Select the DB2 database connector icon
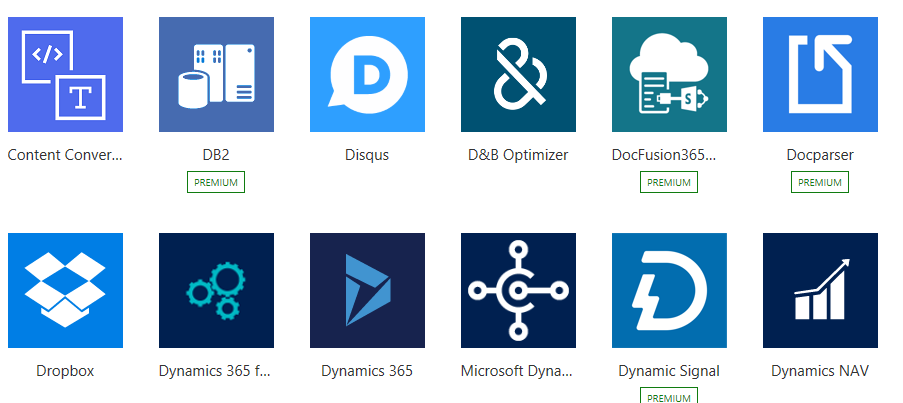The height and width of the screenshot is (403, 903). tap(217, 74)
